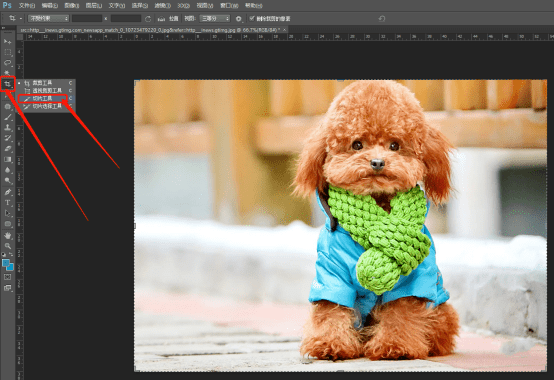Image resolution: width=554 pixels, height=380 pixels.
Task: Select the History Brush tool
Action: point(7,138)
